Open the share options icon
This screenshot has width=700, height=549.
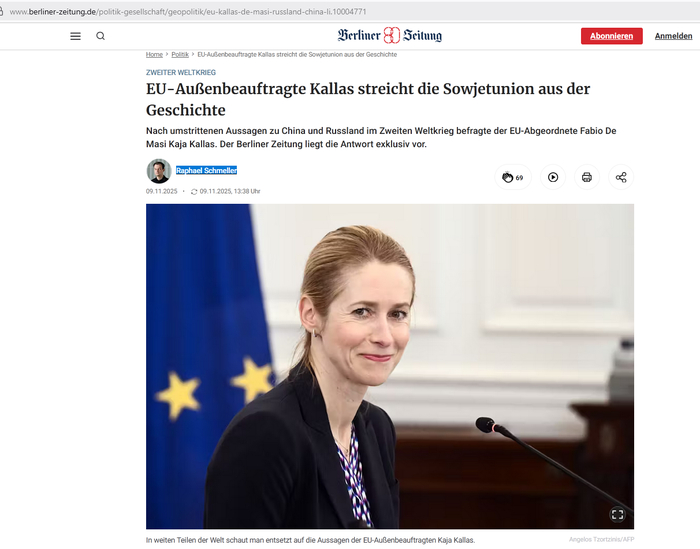621,177
